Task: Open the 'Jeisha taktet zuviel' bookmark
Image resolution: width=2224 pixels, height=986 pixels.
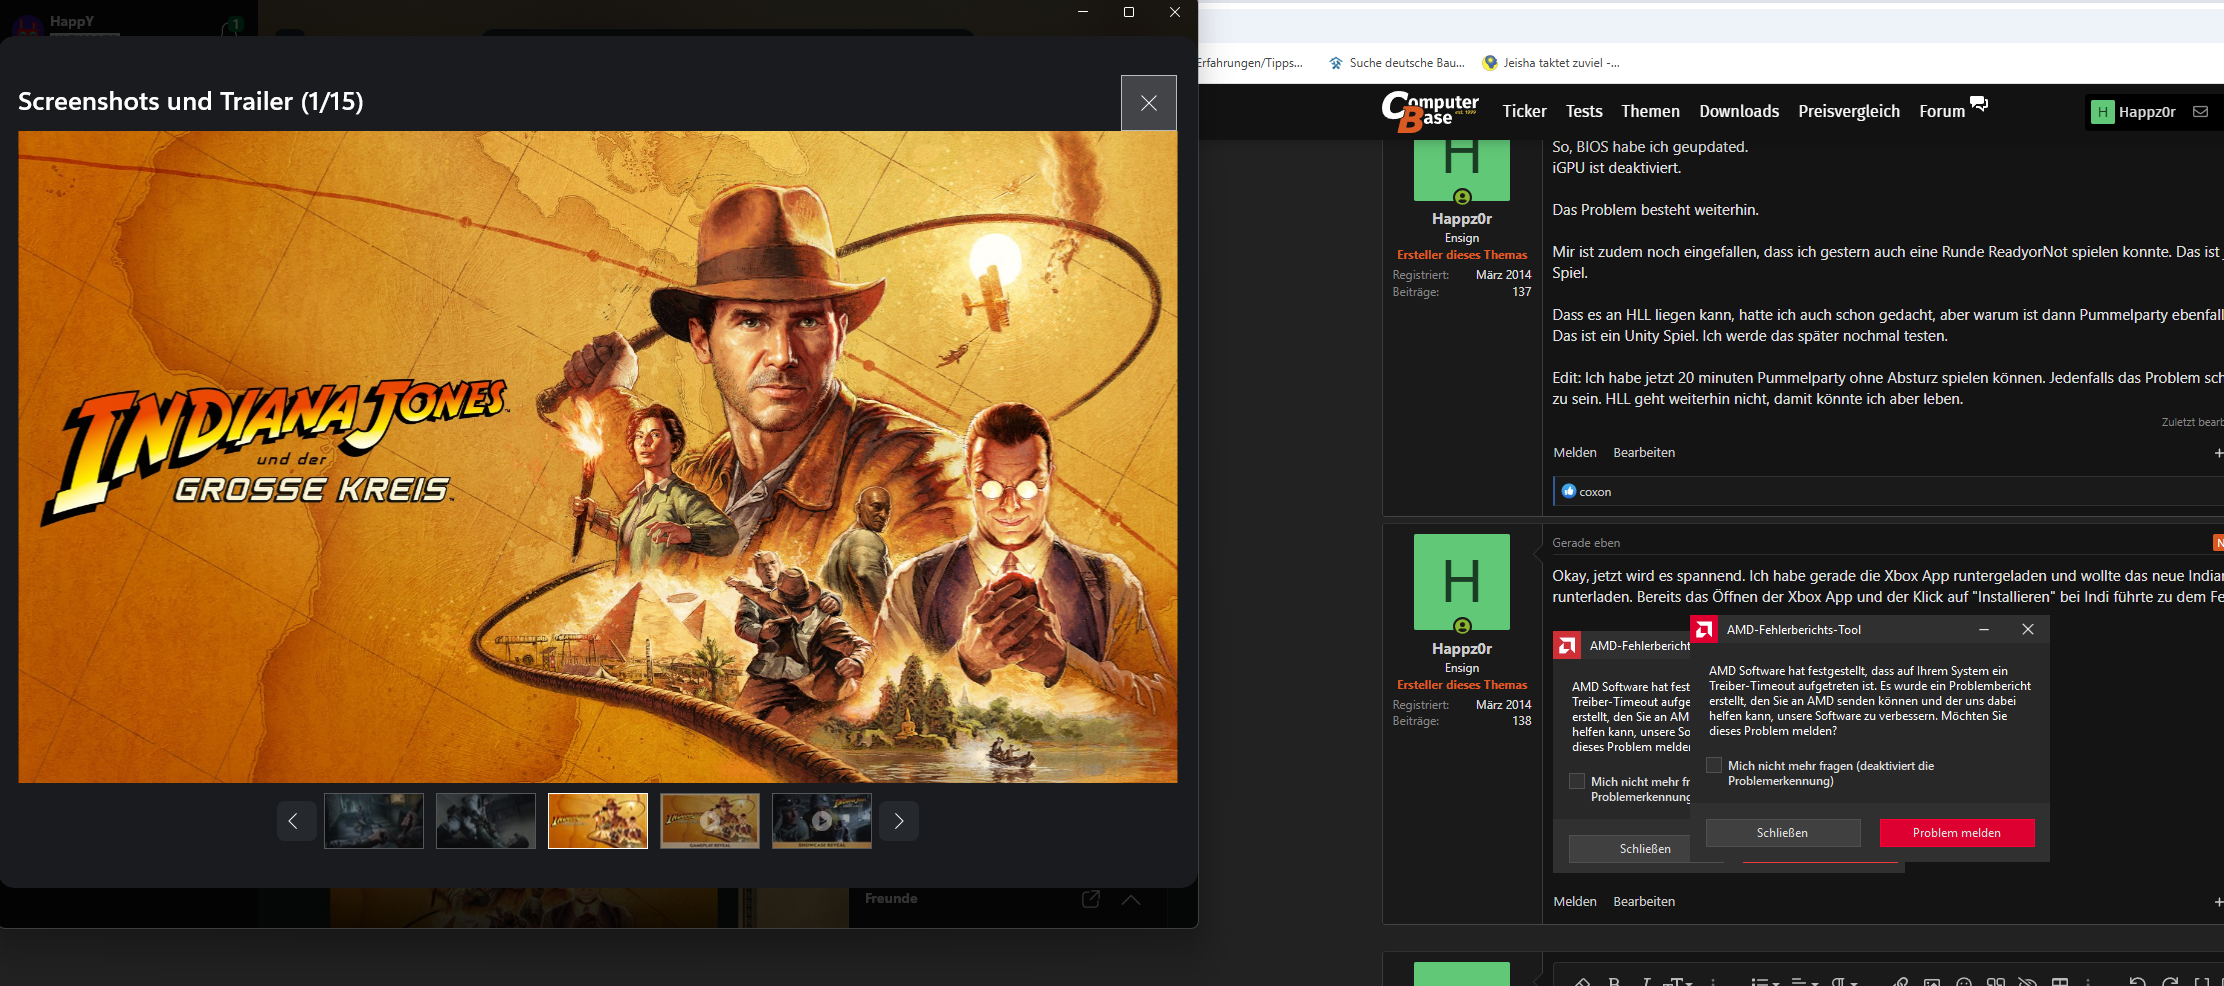Action: (1551, 63)
